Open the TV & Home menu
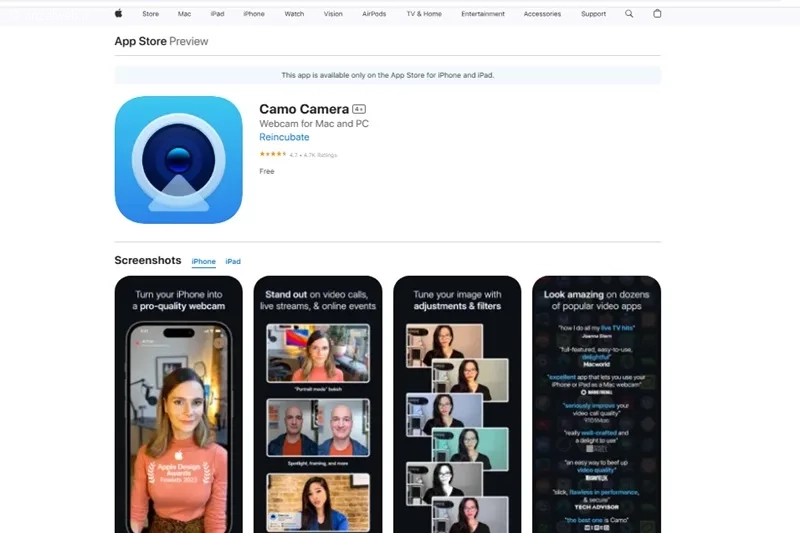This screenshot has width=800, height=533. coord(424,14)
